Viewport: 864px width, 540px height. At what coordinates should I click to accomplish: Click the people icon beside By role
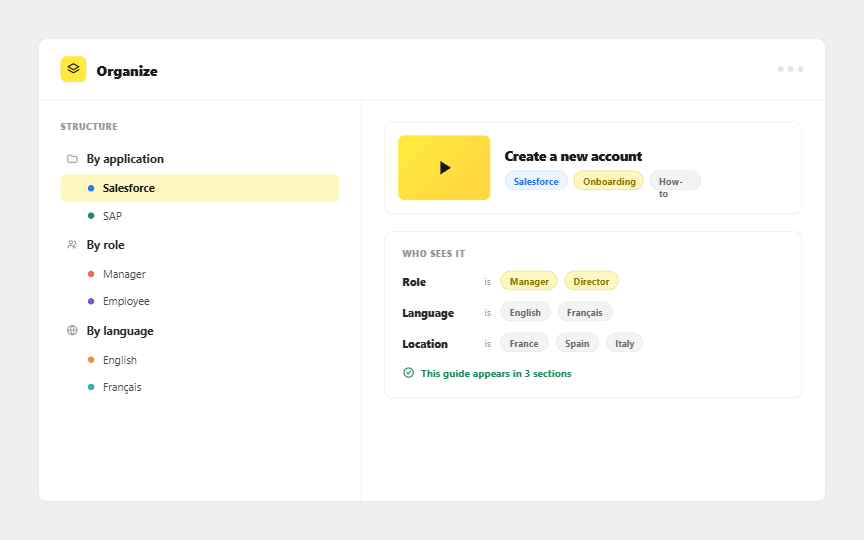[x=72, y=245]
